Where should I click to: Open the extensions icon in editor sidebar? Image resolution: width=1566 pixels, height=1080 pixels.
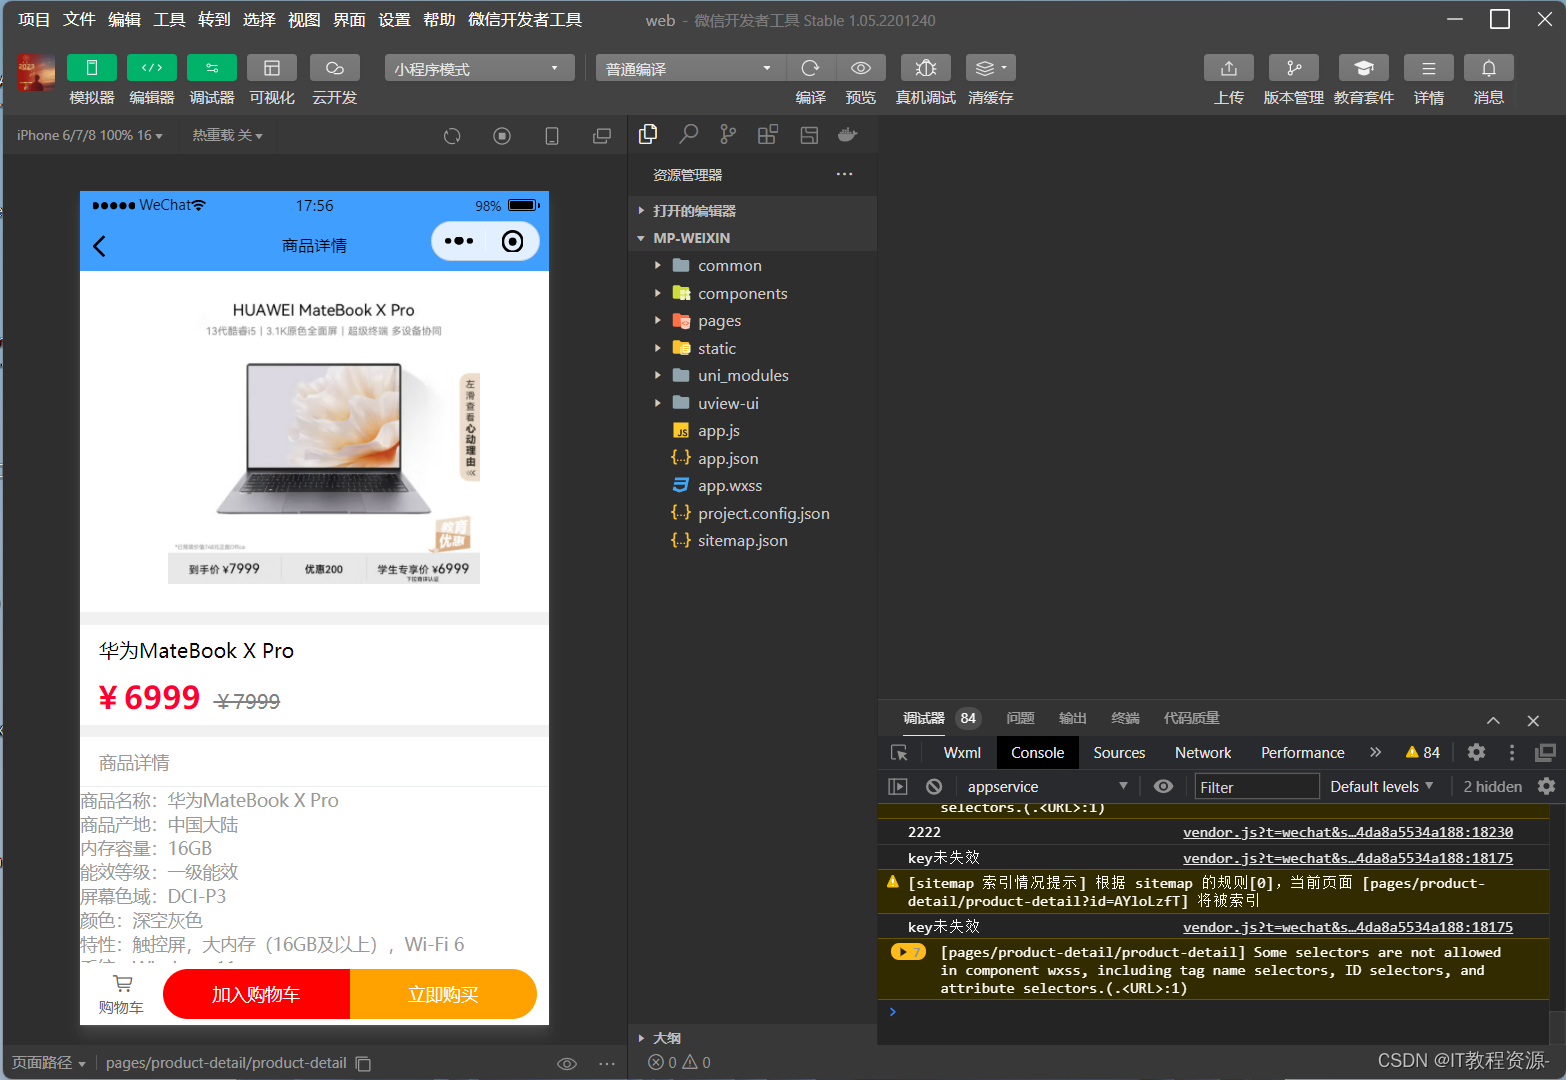point(768,134)
